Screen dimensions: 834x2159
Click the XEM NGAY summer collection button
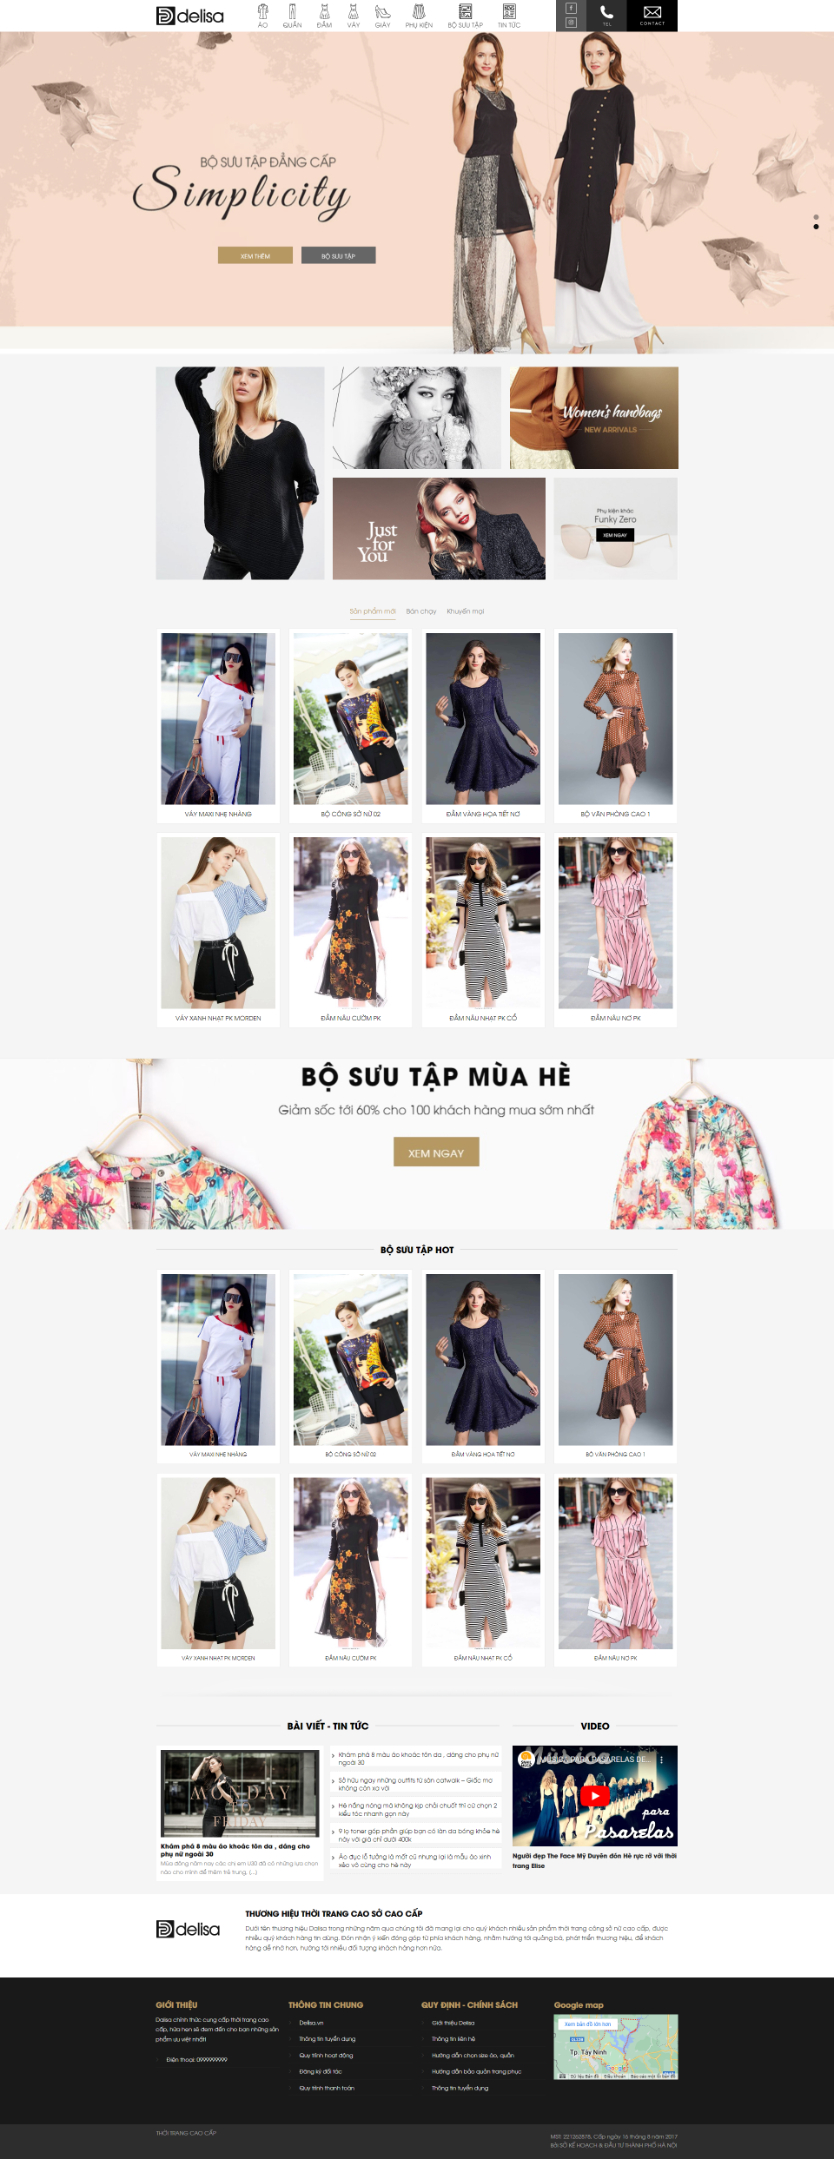coord(436,1153)
